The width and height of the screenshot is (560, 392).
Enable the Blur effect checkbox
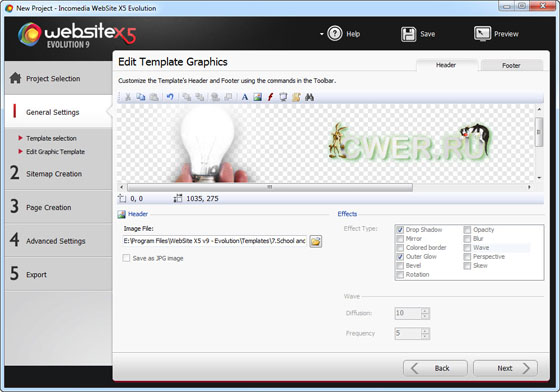click(x=467, y=238)
